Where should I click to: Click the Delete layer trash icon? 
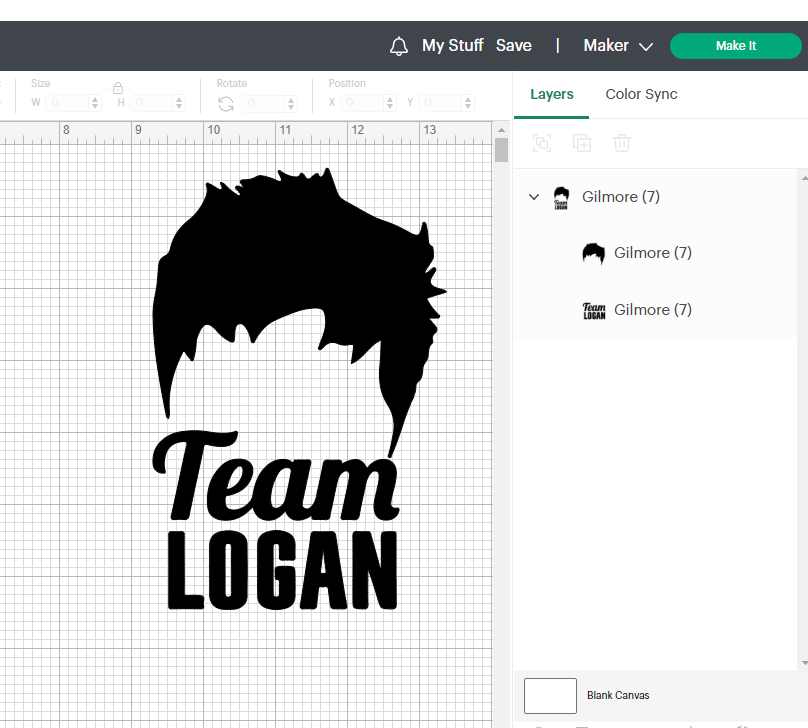click(x=622, y=143)
